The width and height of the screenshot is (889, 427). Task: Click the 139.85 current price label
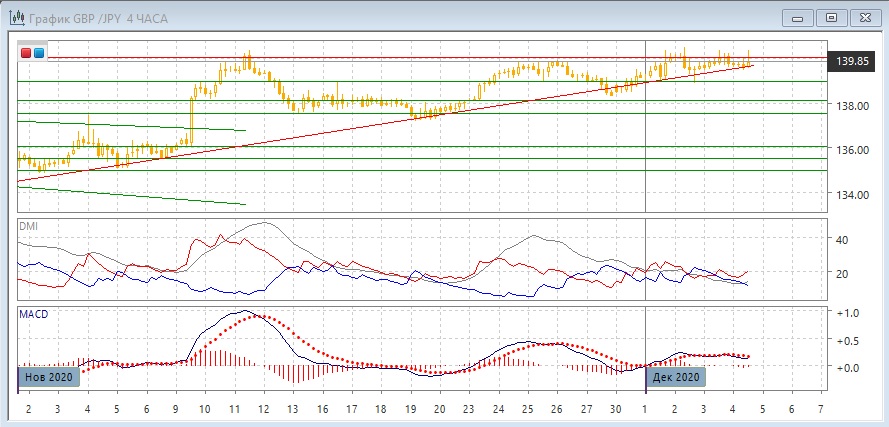click(x=851, y=62)
